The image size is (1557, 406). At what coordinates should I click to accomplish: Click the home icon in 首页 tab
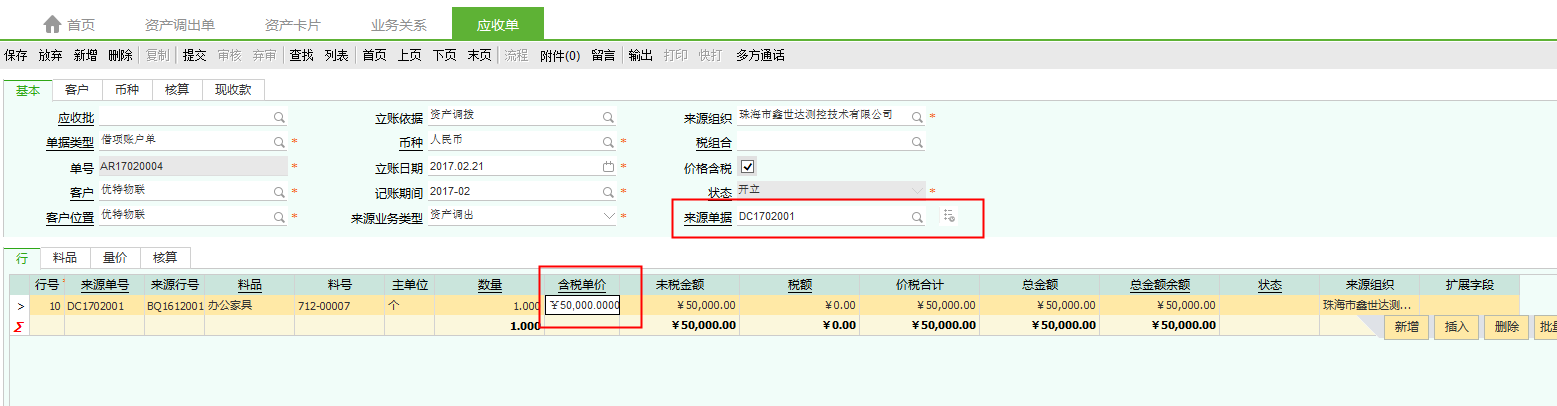point(52,24)
